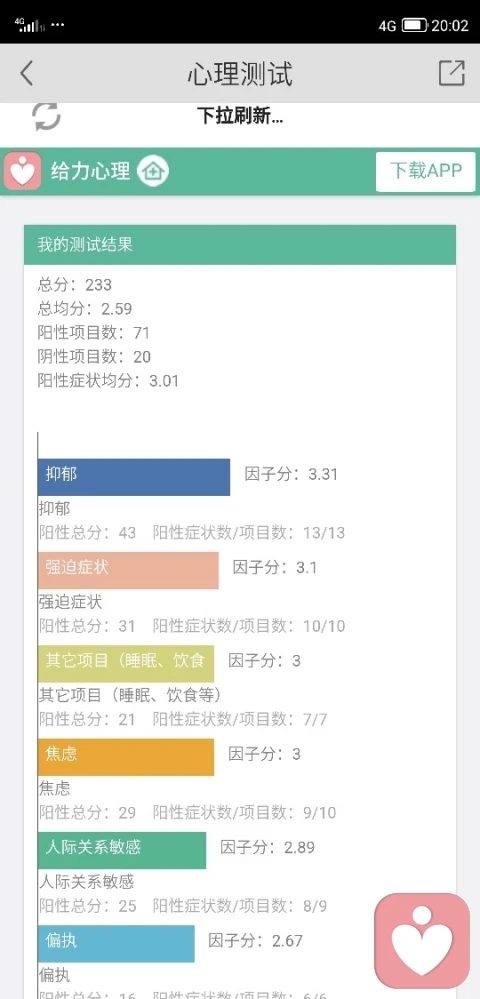The width and height of the screenshot is (480, 999).
Task: Tap the battery icon in status bar
Action: click(x=414, y=25)
